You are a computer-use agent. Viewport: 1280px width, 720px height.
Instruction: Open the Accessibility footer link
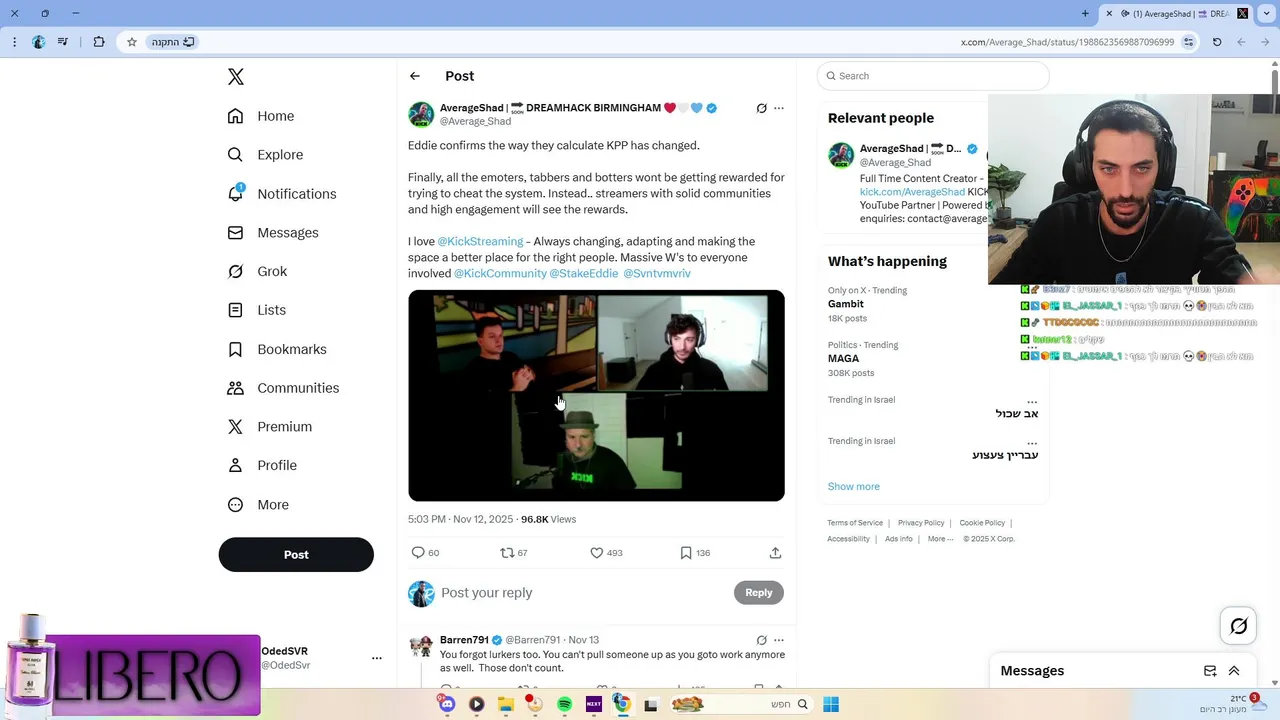click(x=848, y=539)
